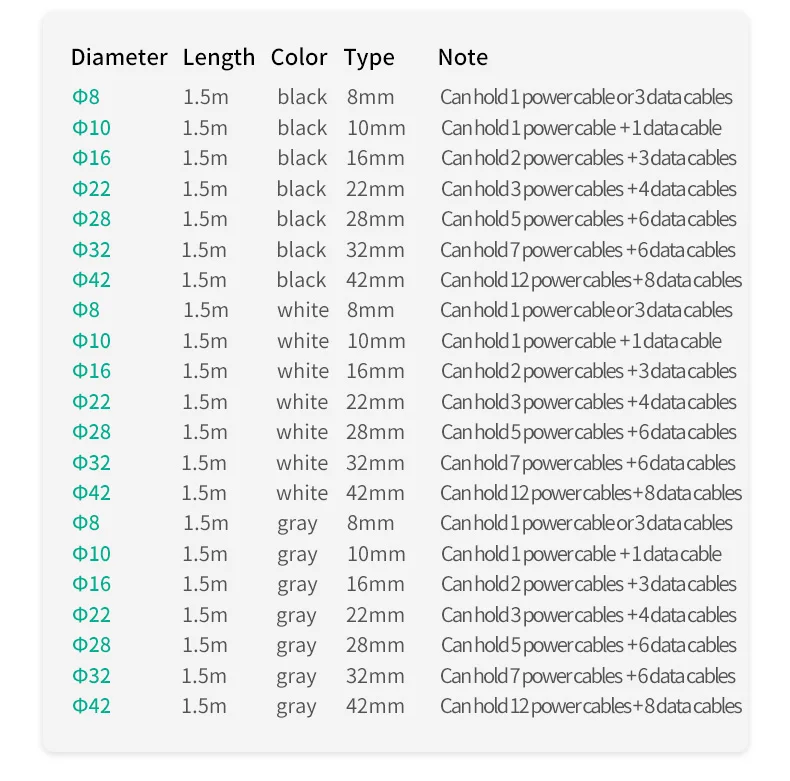Click the note for gray Φ16 row
Screen dimensions: 790x781
[x=588, y=584]
